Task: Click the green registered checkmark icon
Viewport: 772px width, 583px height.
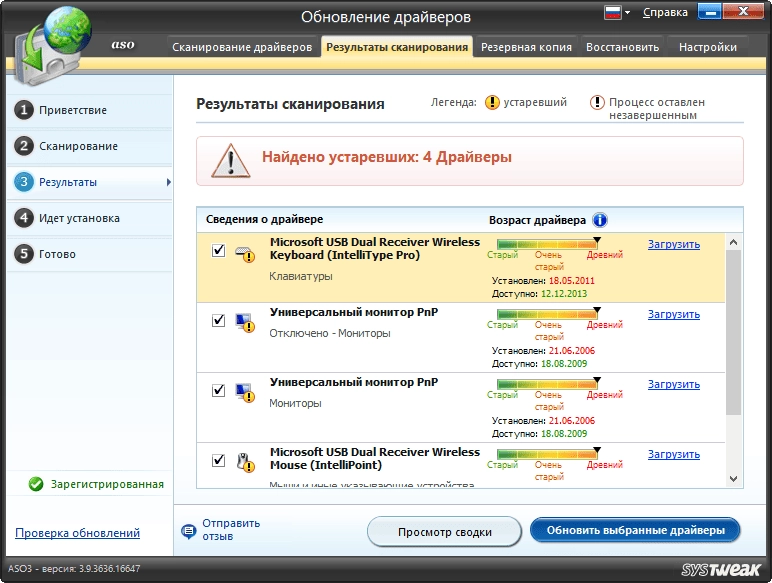Action: click(x=36, y=484)
